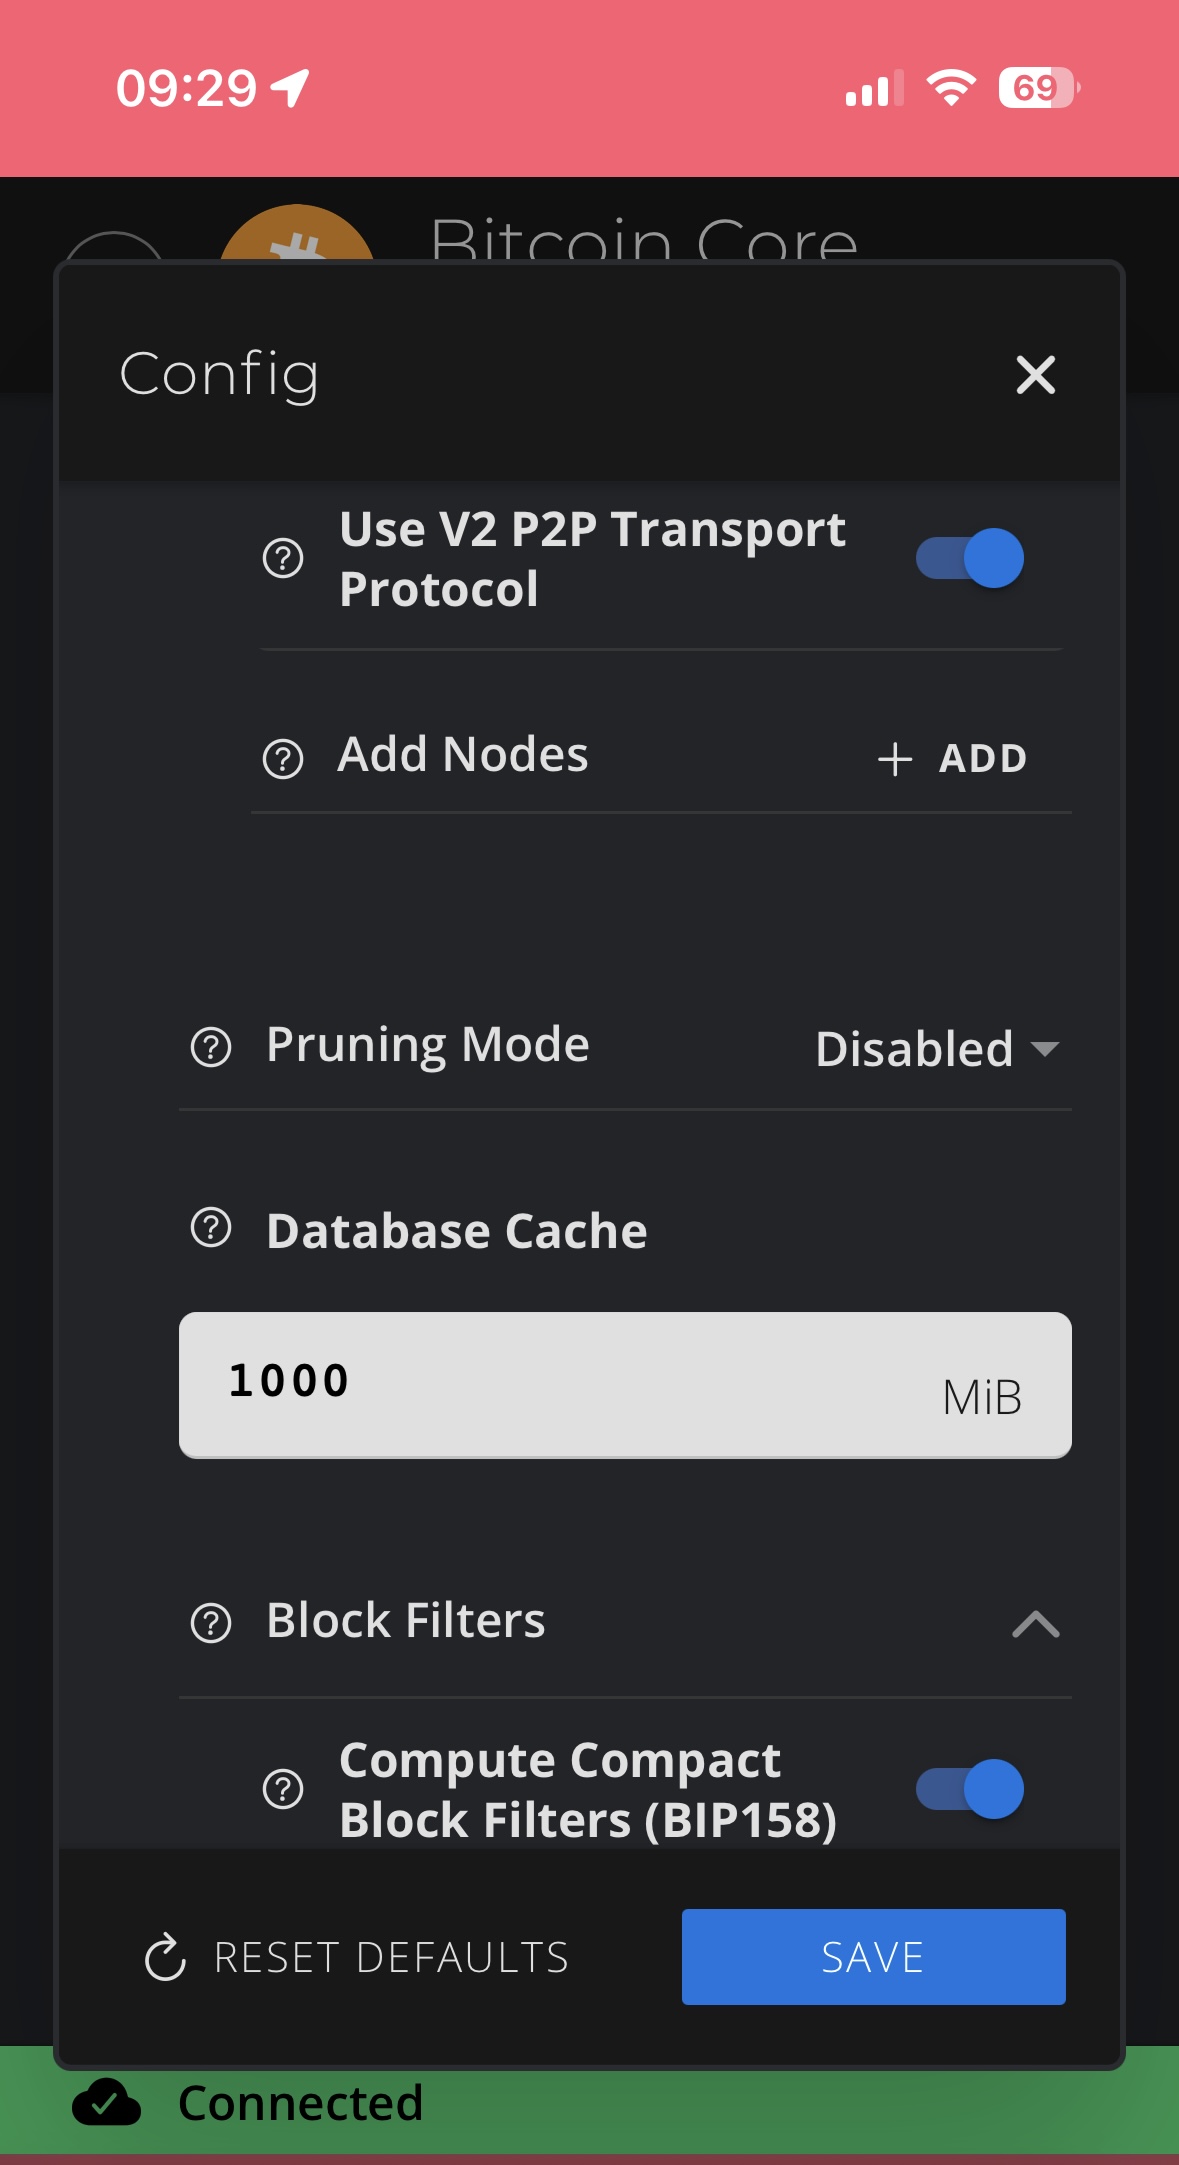Tap the battery indicator in the status bar

point(1039,88)
